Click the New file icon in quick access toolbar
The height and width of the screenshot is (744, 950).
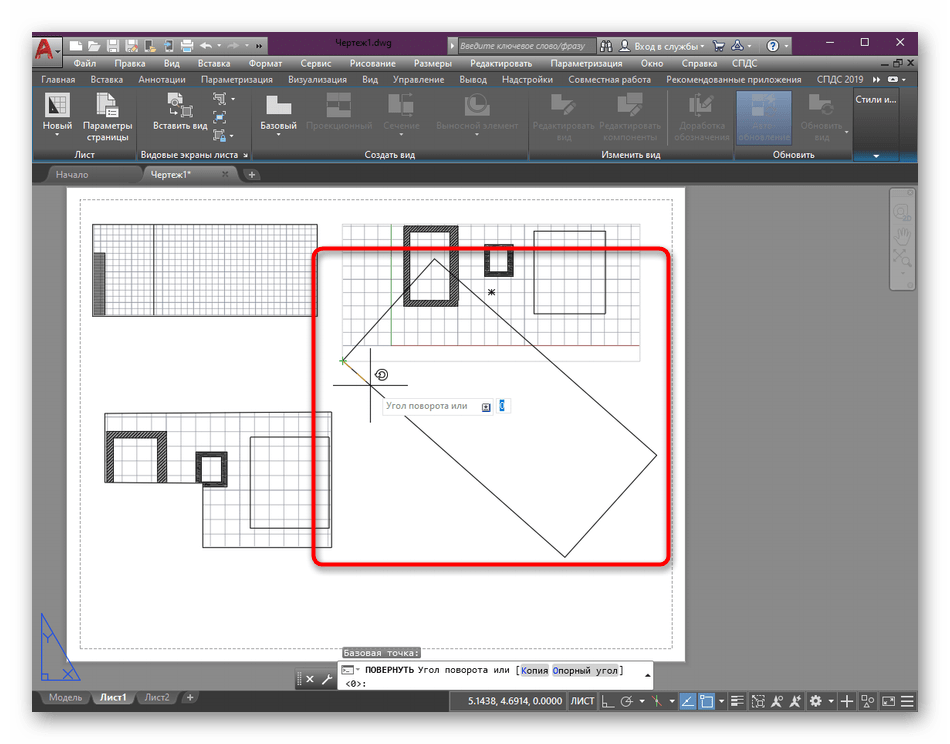76,45
